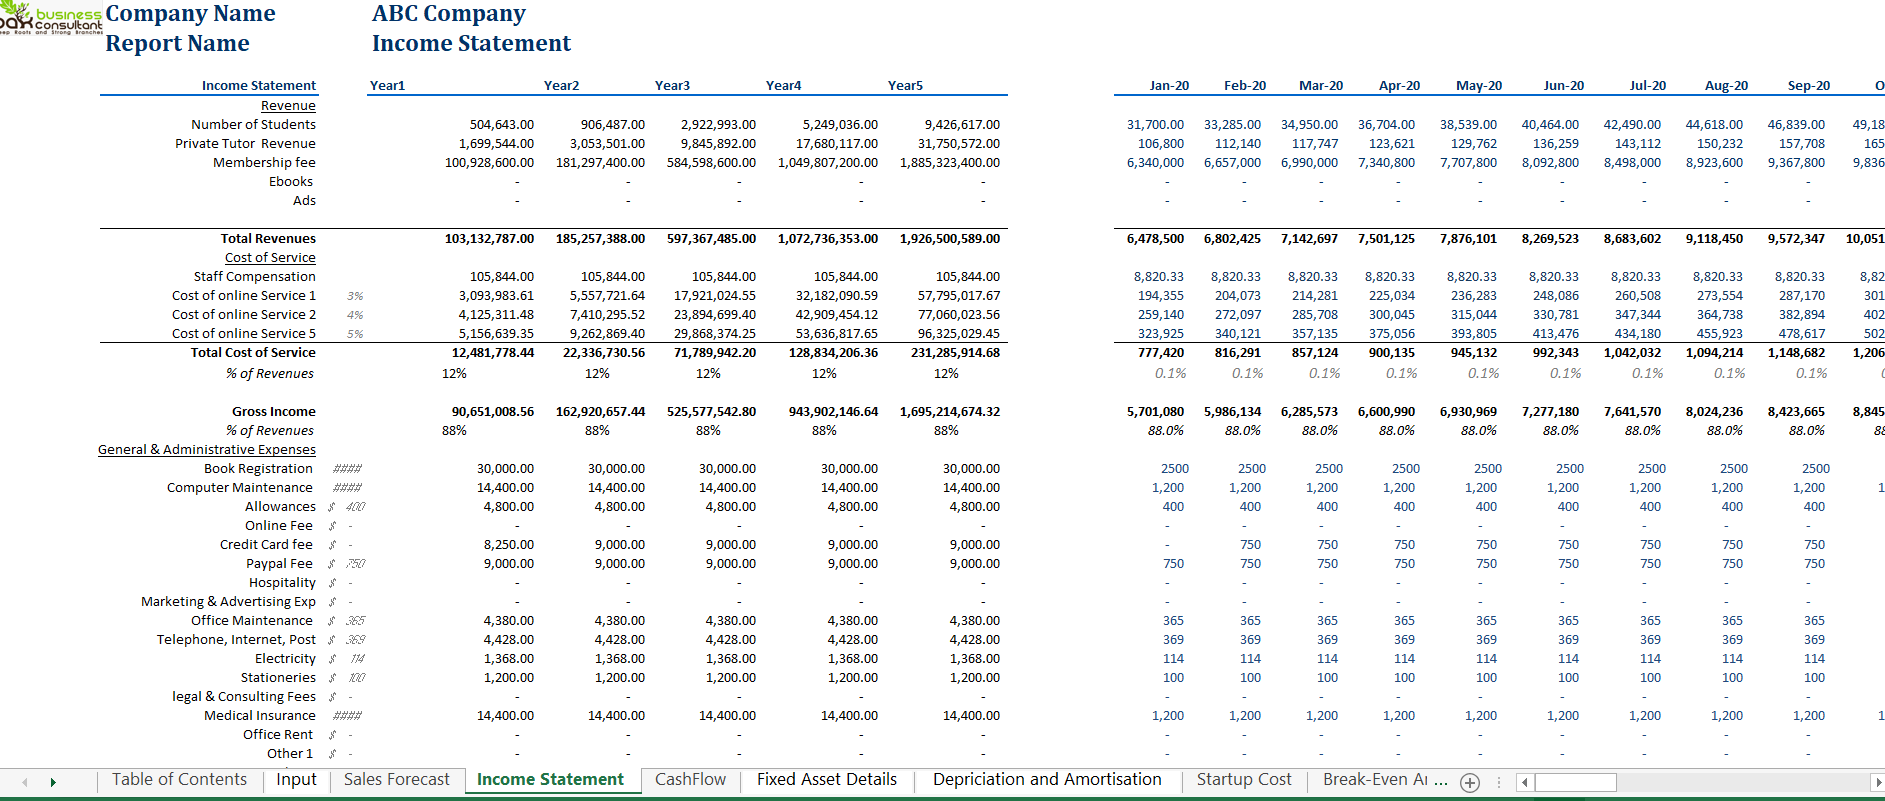The image size is (1885, 801).
Task: Select the 'Year5' column header
Action: tap(906, 86)
